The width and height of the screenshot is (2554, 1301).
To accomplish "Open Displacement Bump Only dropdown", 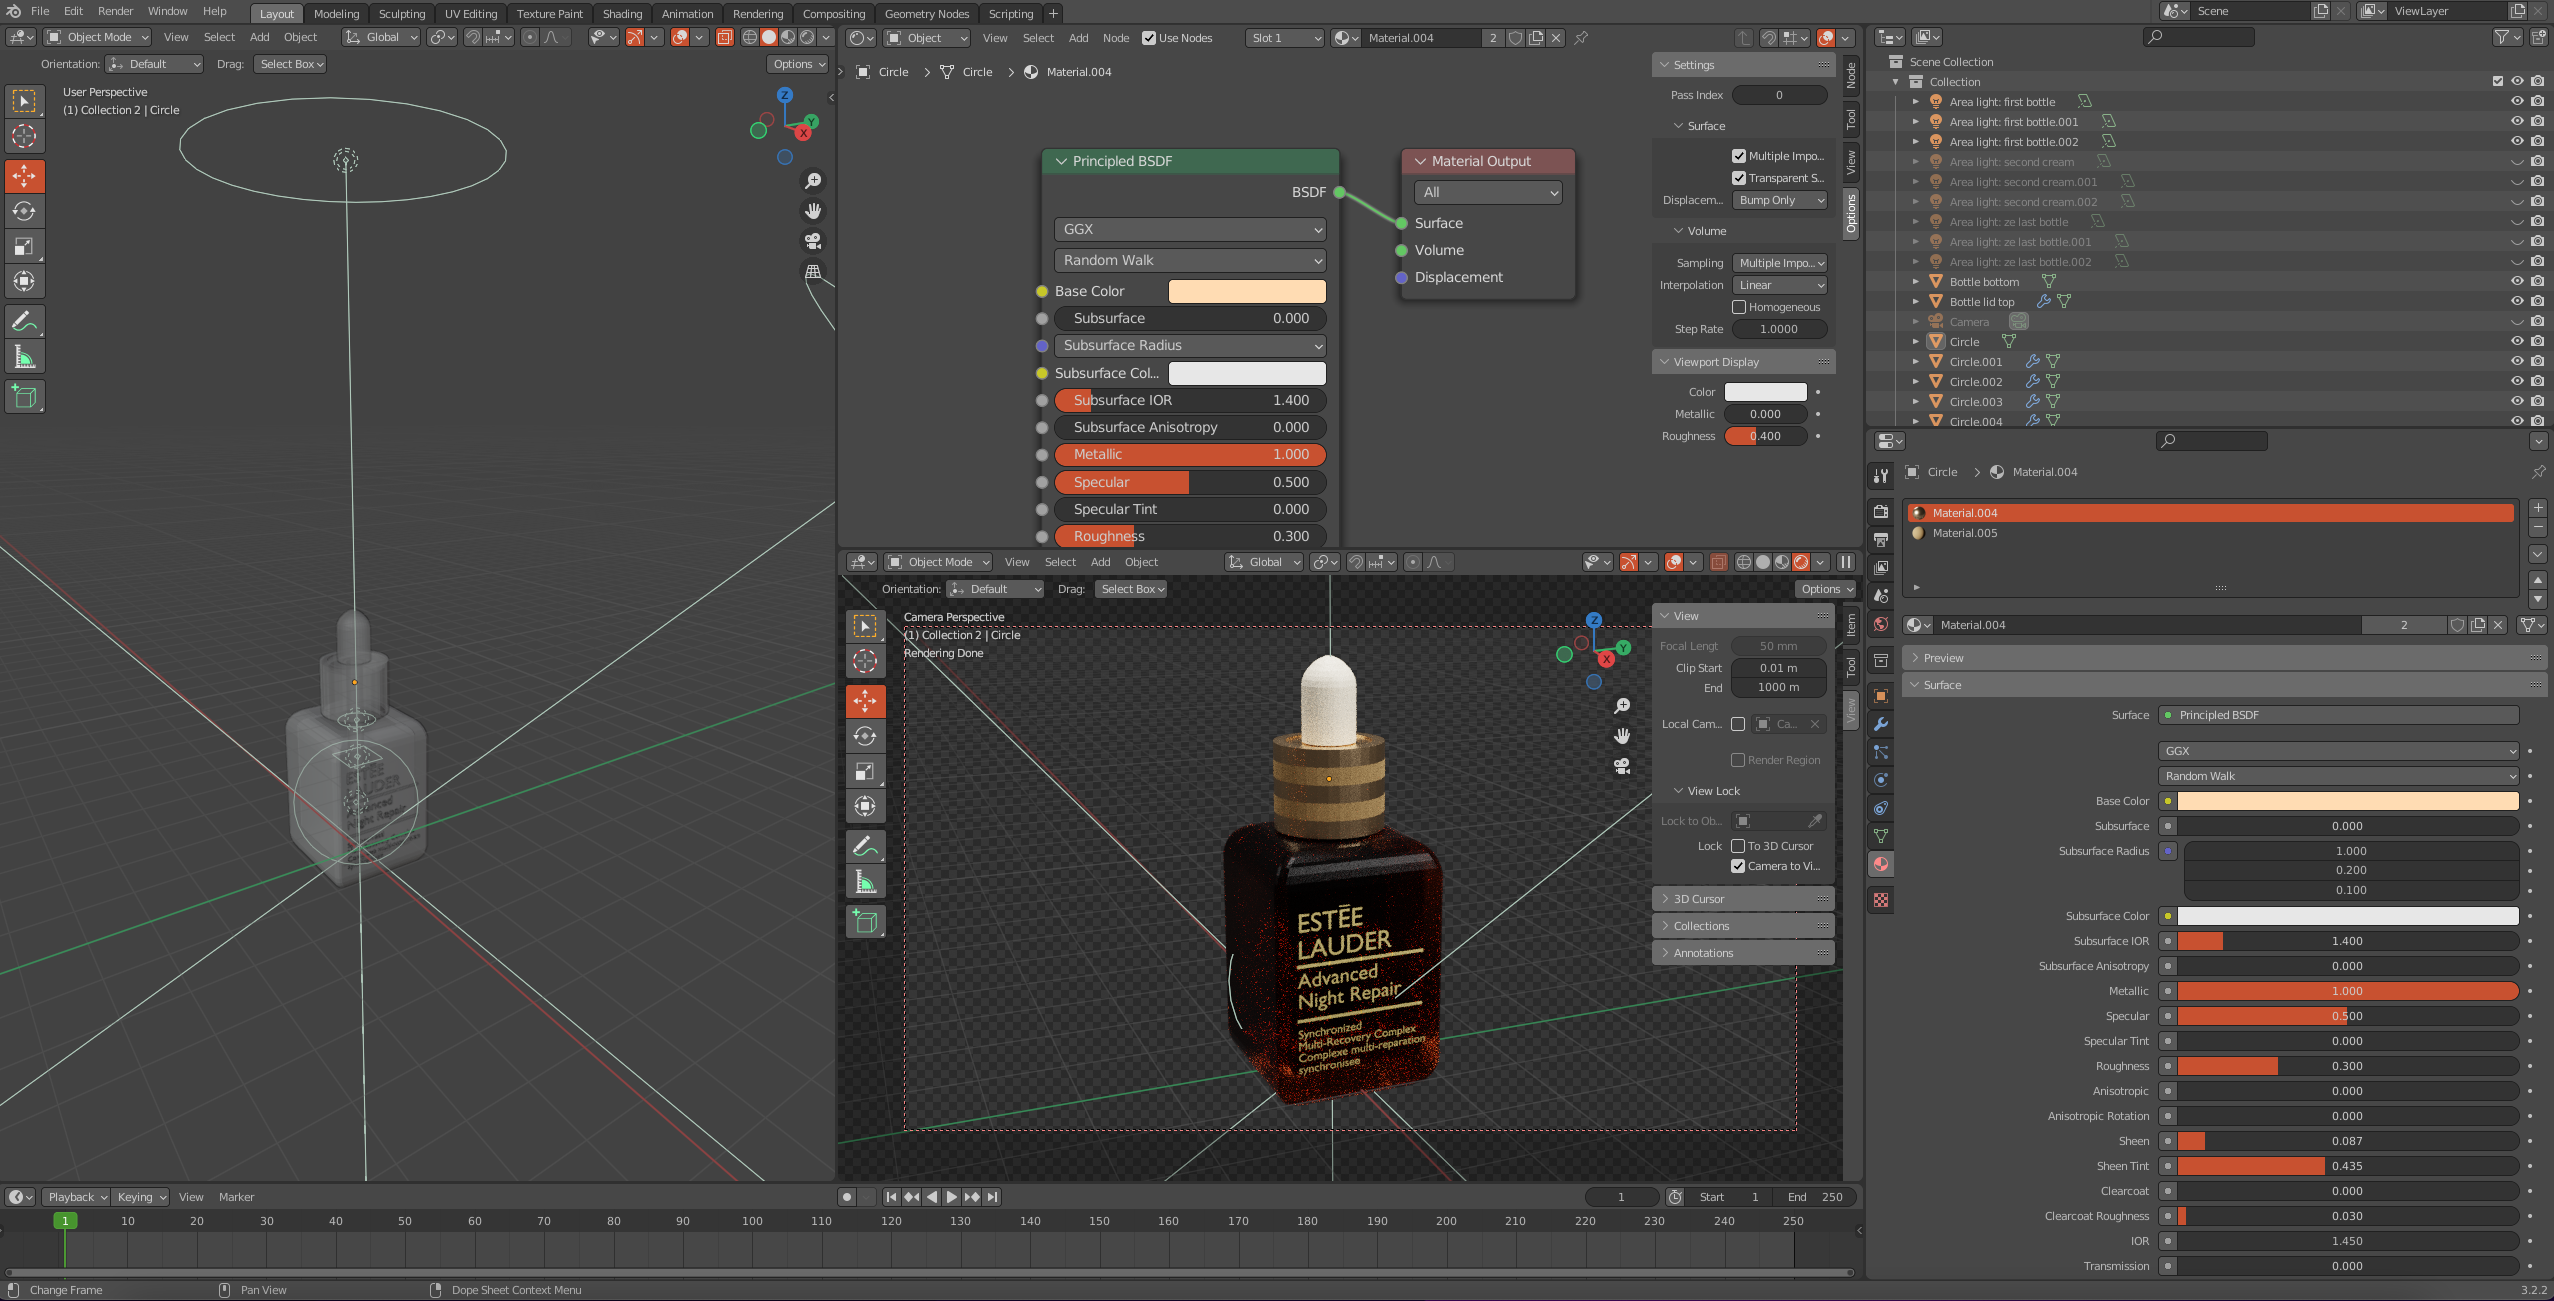I will click(x=1780, y=200).
